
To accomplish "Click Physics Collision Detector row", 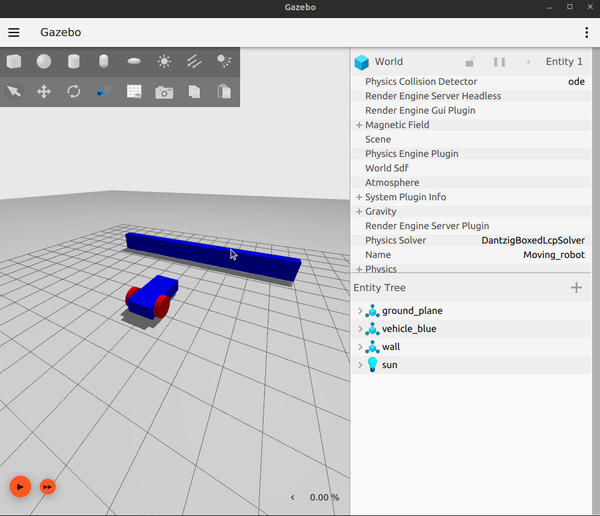I will click(471, 82).
